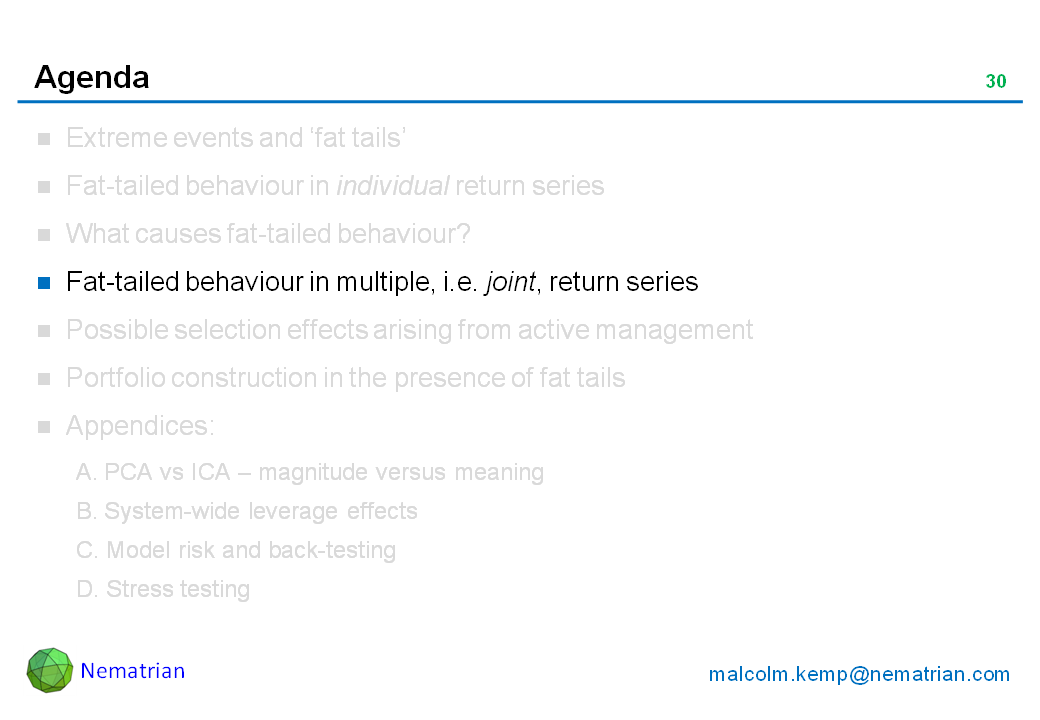
Task: Click the blue bullet beside the highlighted item
Action: pyautogui.click(x=44, y=283)
